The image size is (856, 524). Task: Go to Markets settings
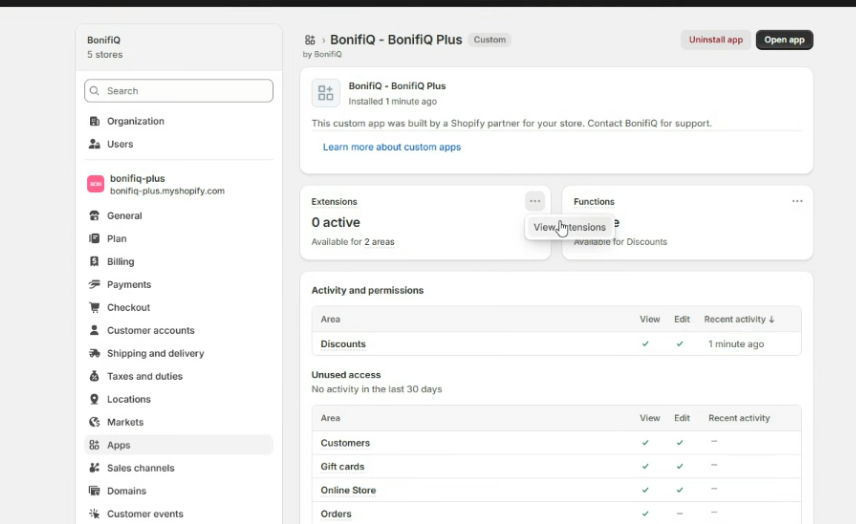tap(179, 422)
